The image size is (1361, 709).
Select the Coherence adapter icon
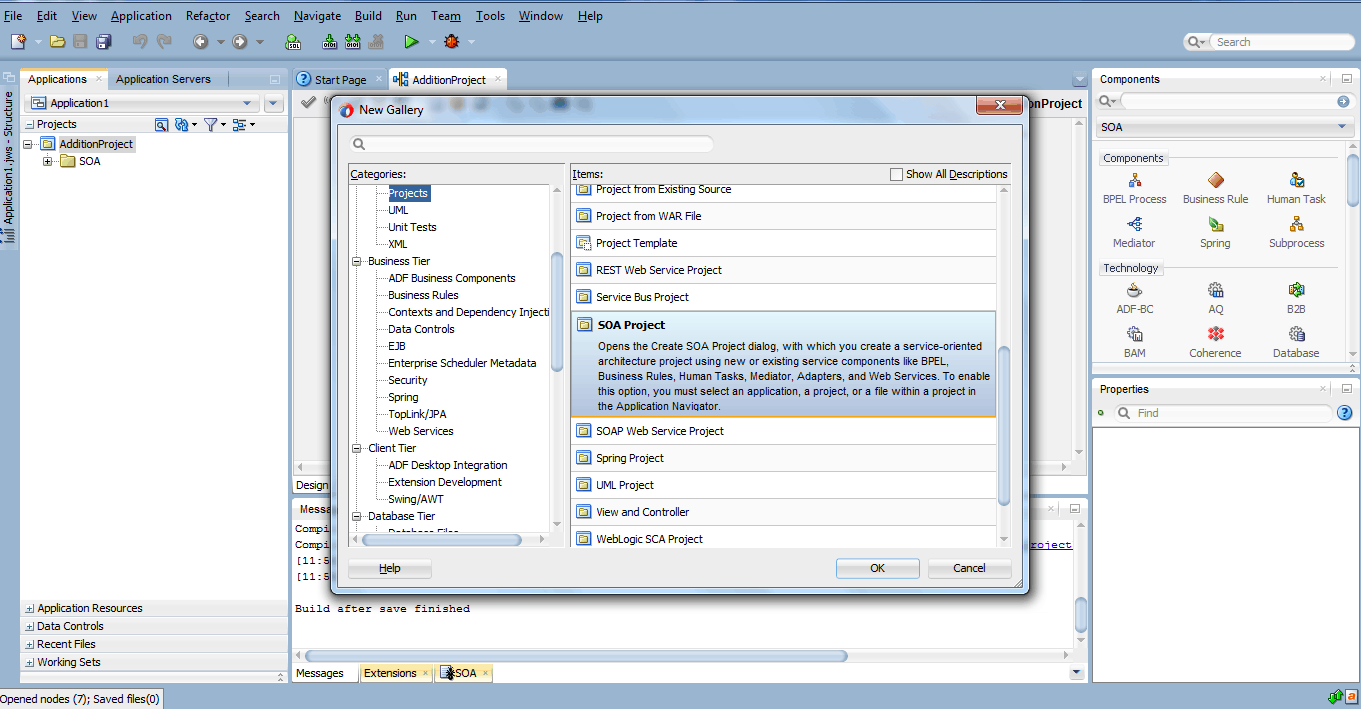click(1215, 334)
